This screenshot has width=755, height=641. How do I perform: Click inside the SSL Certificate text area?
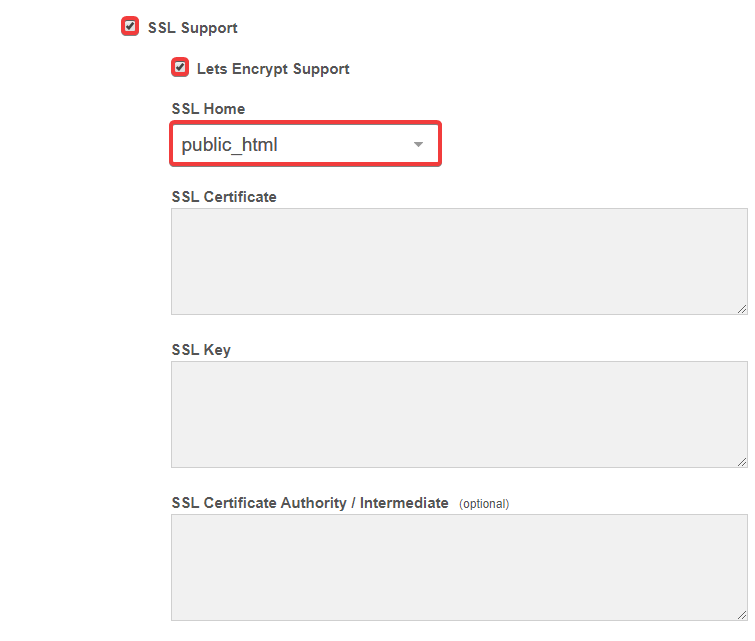tap(459, 261)
